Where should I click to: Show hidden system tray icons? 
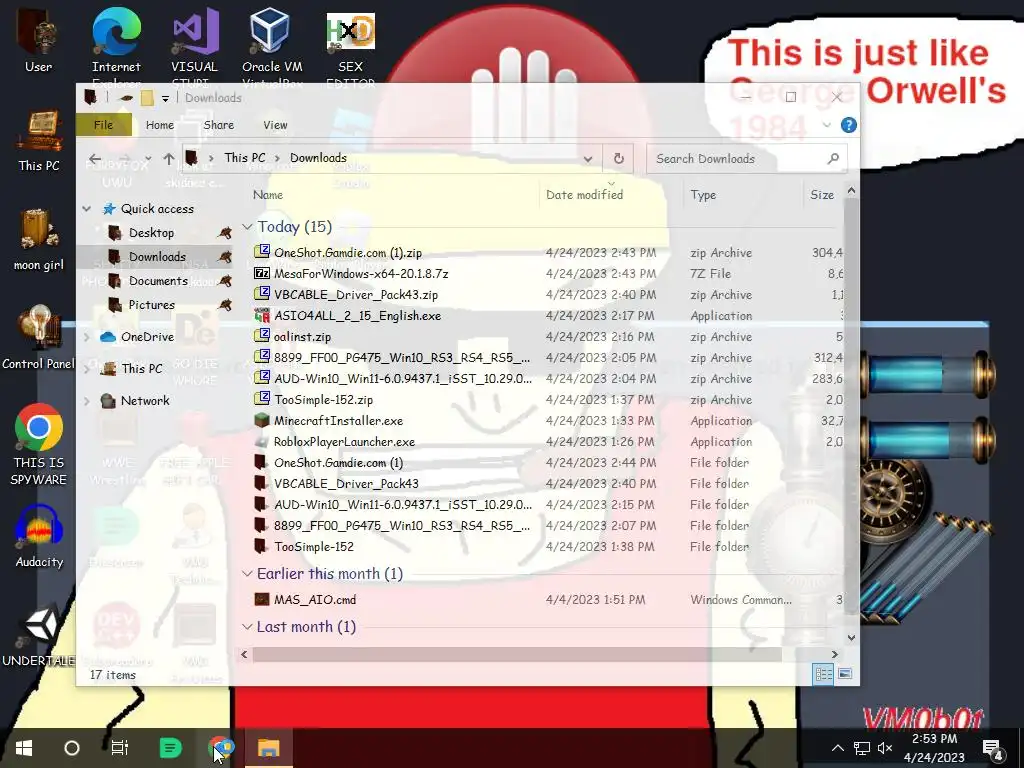click(x=837, y=748)
